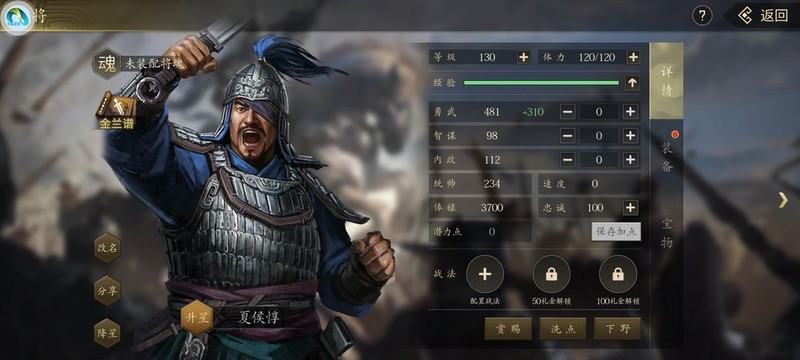This screenshot has width=800, height=360.
Task: Switch to the 装备 equipment tab
Action: click(667, 157)
